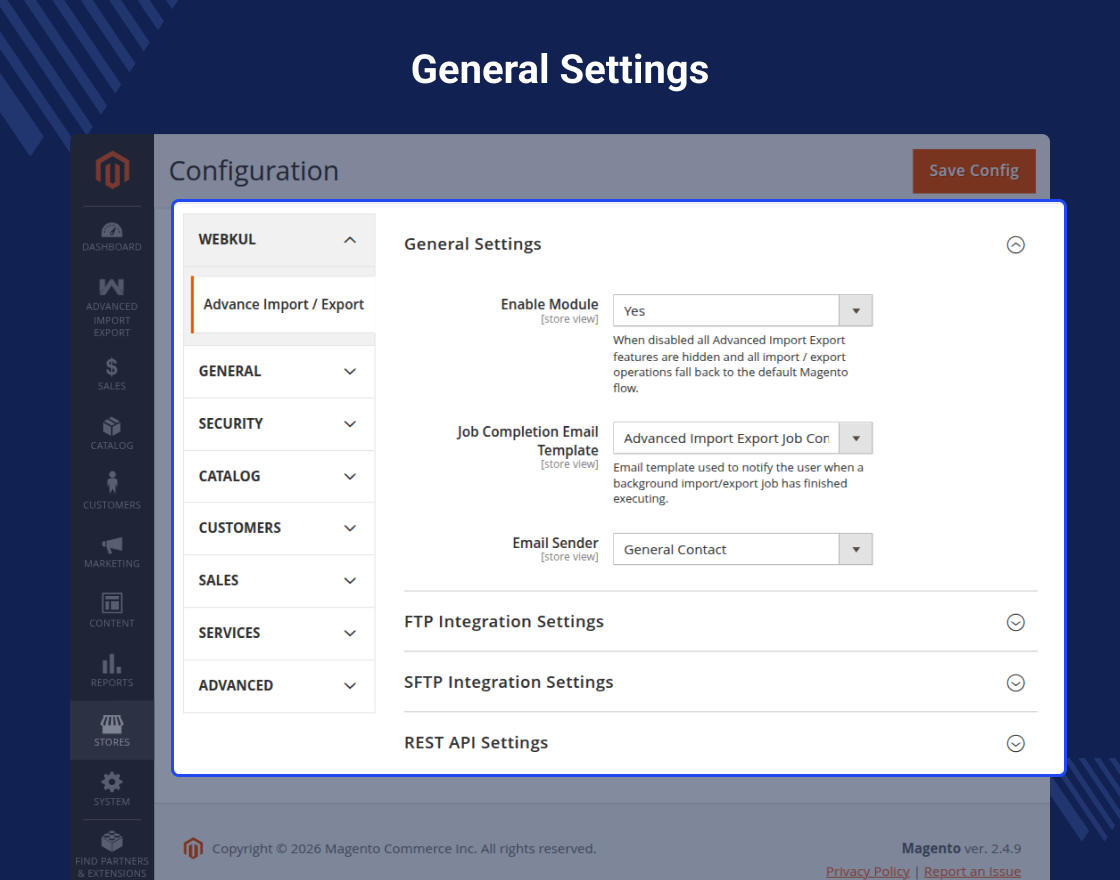
Task: Expand the SERVICES config tab
Action: point(279,634)
